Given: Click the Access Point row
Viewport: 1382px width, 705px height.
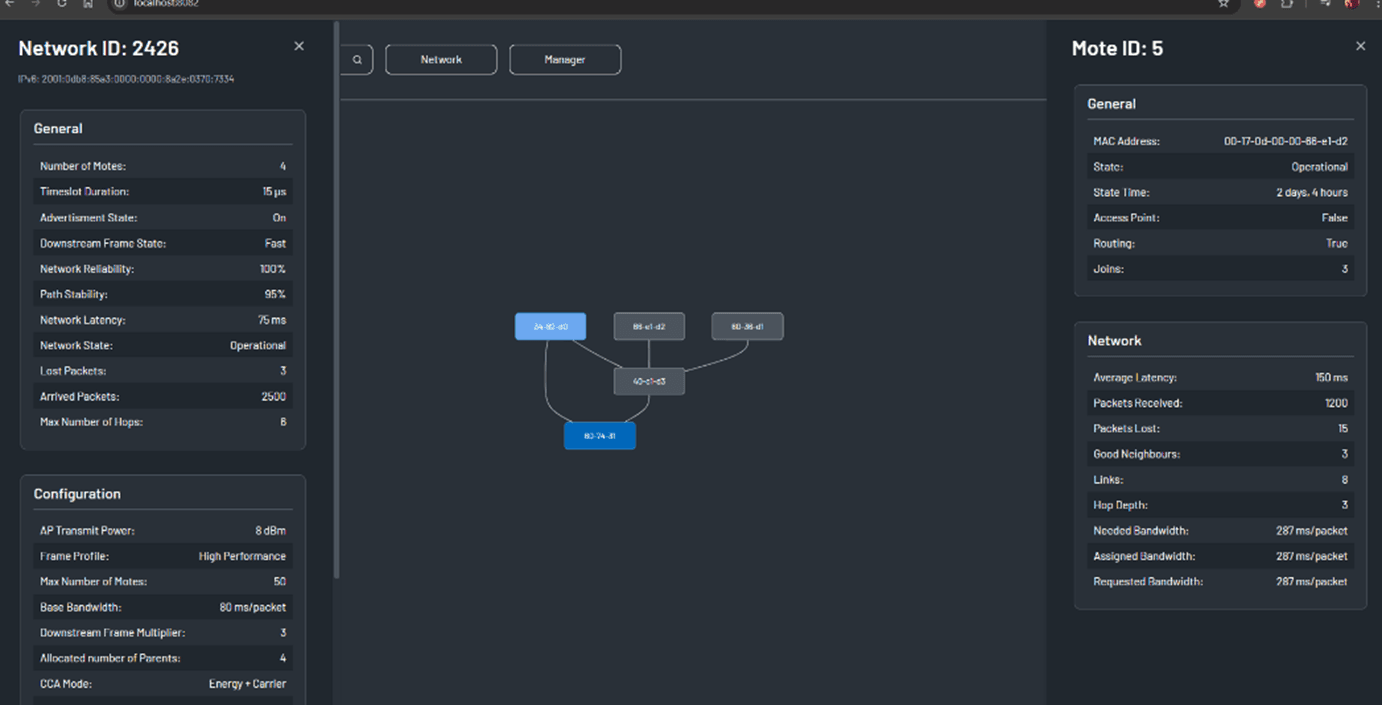Looking at the screenshot, I should 1220,218.
